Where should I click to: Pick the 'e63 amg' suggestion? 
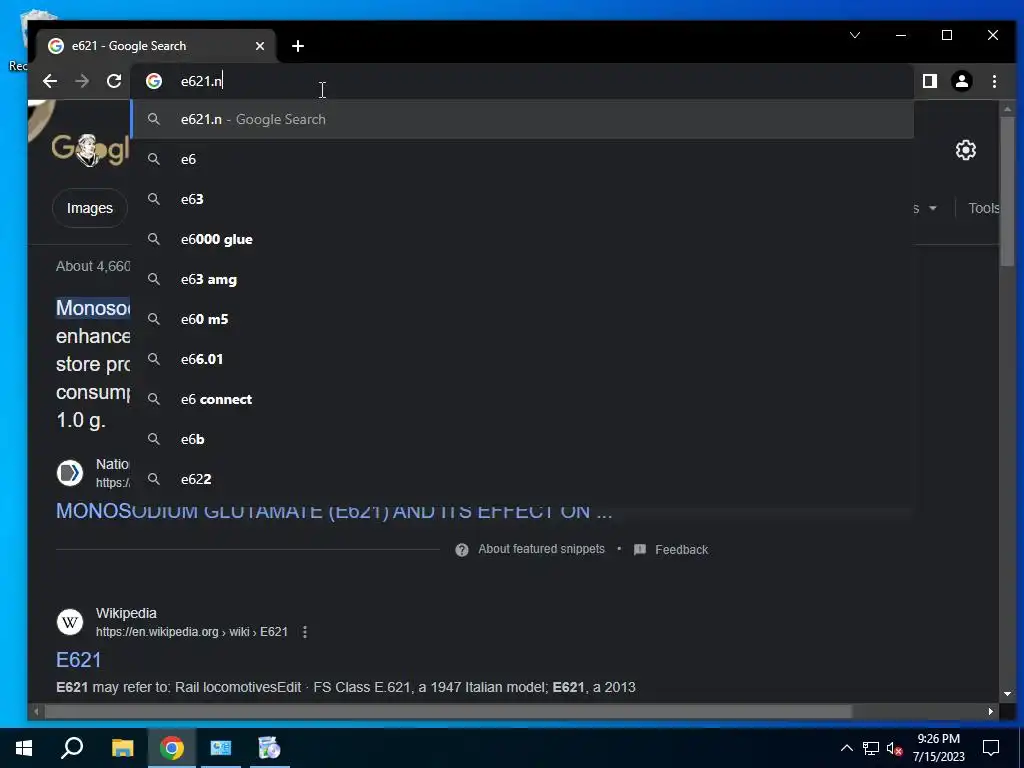(x=522, y=280)
